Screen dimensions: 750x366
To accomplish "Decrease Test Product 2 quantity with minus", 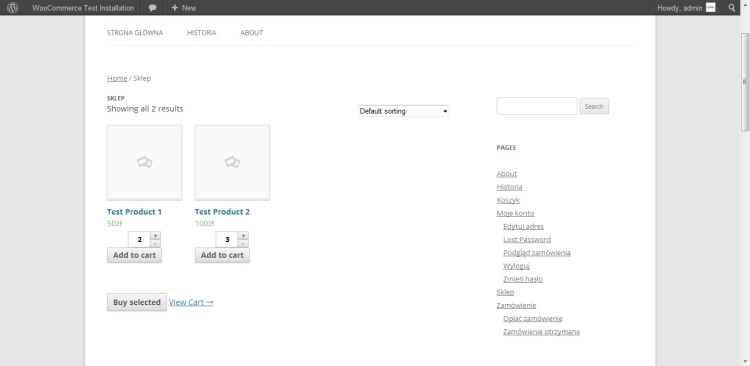I will (x=243, y=244).
